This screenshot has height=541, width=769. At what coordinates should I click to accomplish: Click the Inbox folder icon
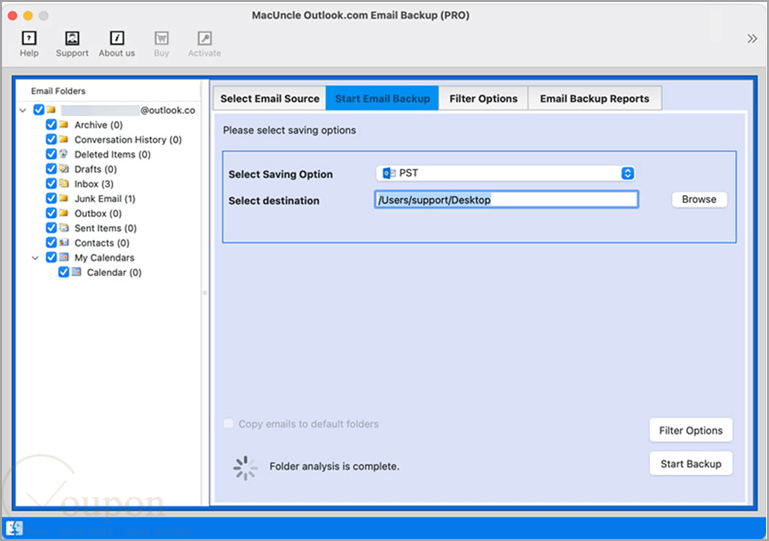(x=64, y=183)
